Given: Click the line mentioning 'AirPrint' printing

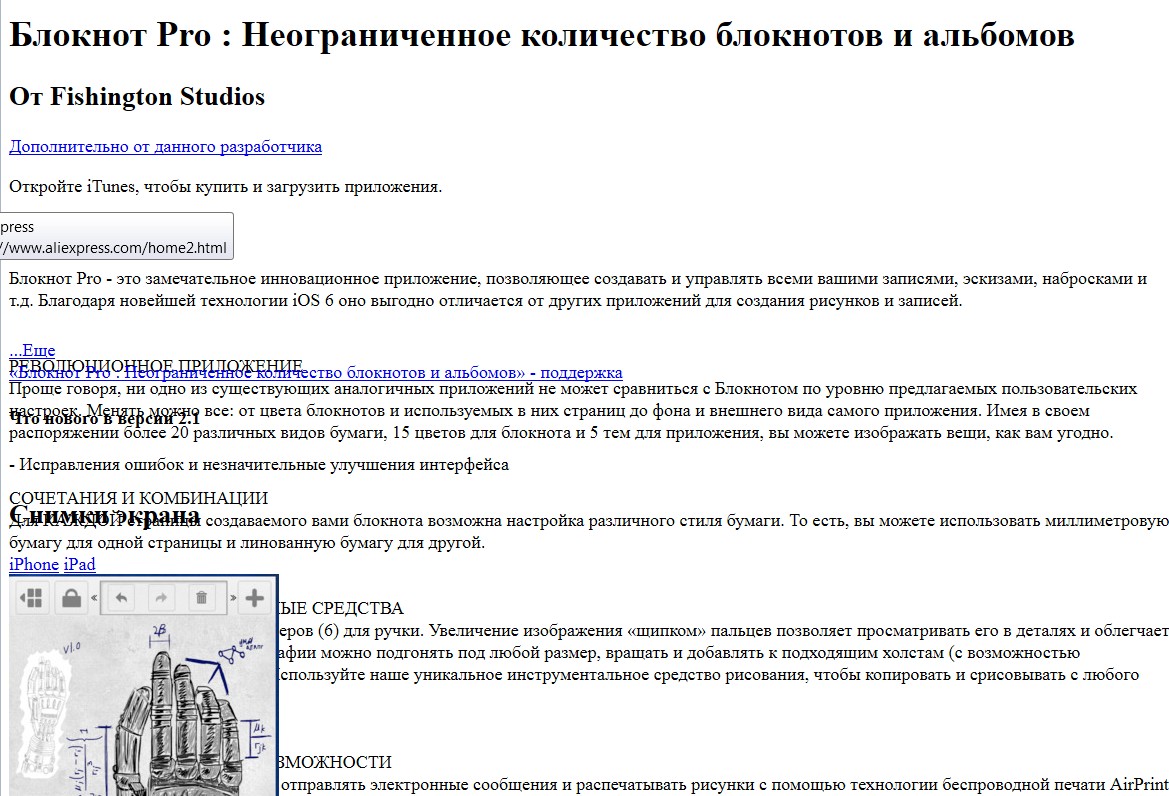Looking at the screenshot, I should [723, 784].
